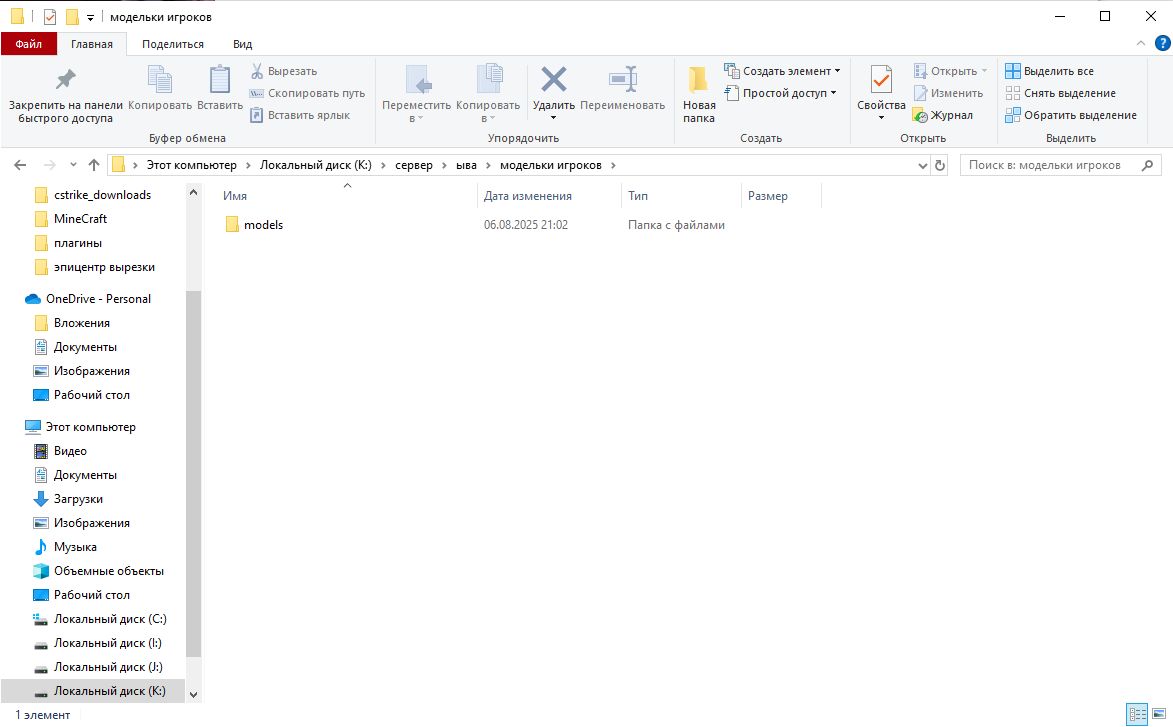Click the 'сервер' breadcrumb in address bar
The height and width of the screenshot is (727, 1173).
[x=413, y=165]
